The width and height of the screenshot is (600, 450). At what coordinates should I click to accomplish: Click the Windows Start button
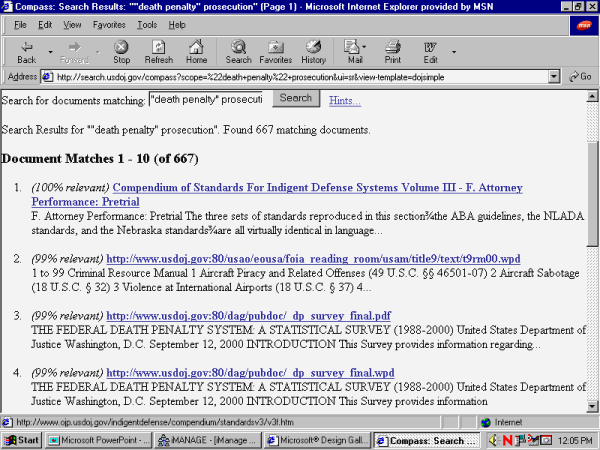pyautogui.click(x=22, y=440)
